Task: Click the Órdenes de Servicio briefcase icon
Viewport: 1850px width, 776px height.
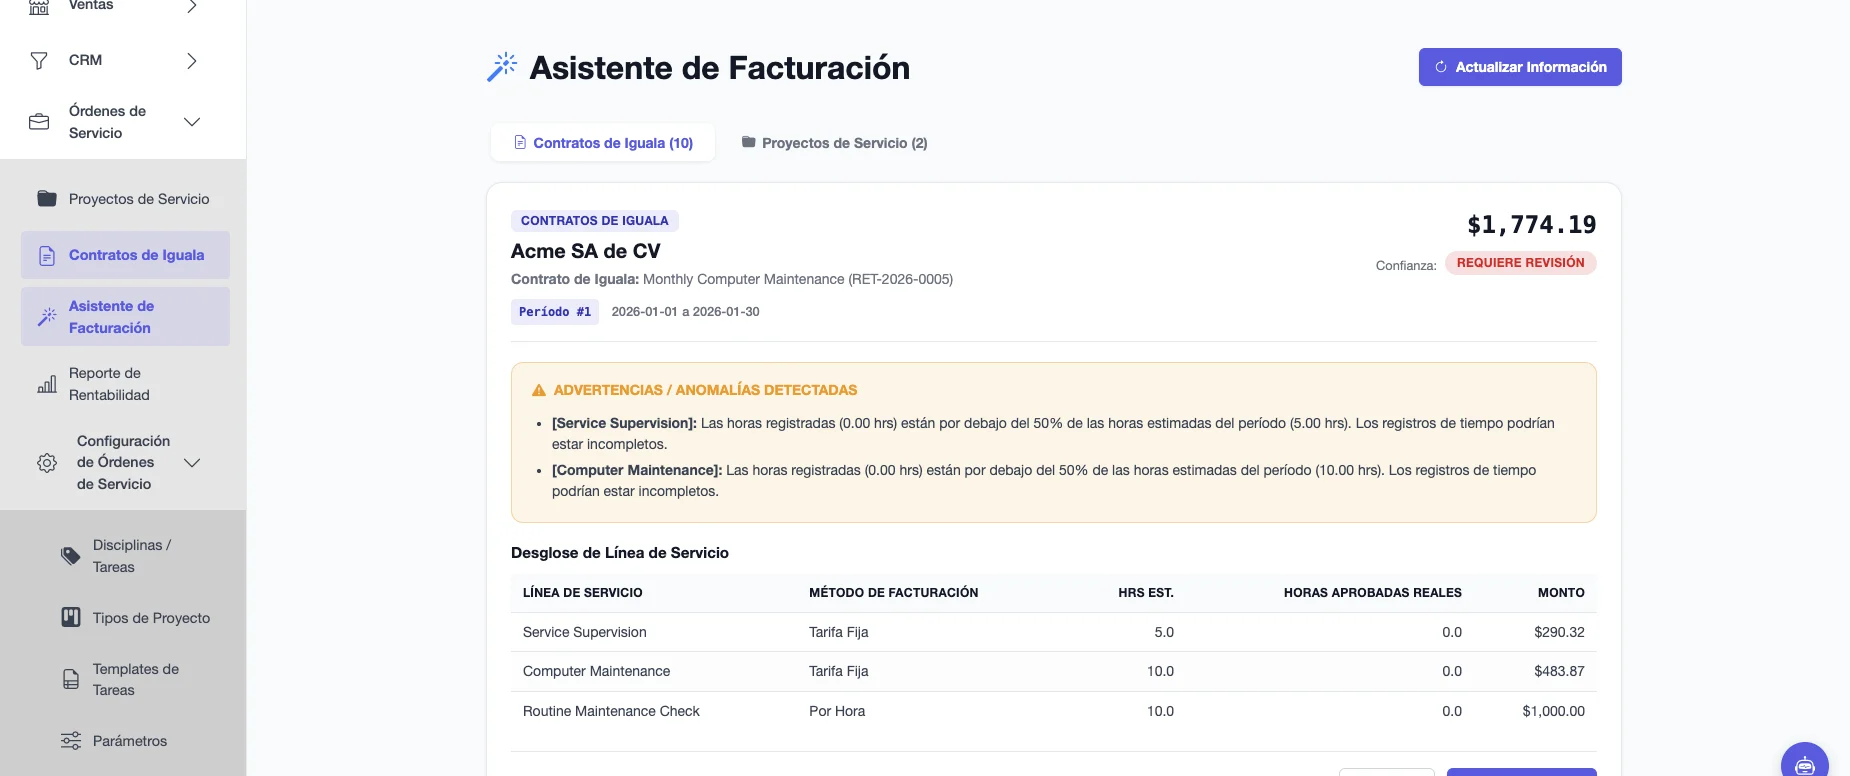Action: coord(39,122)
